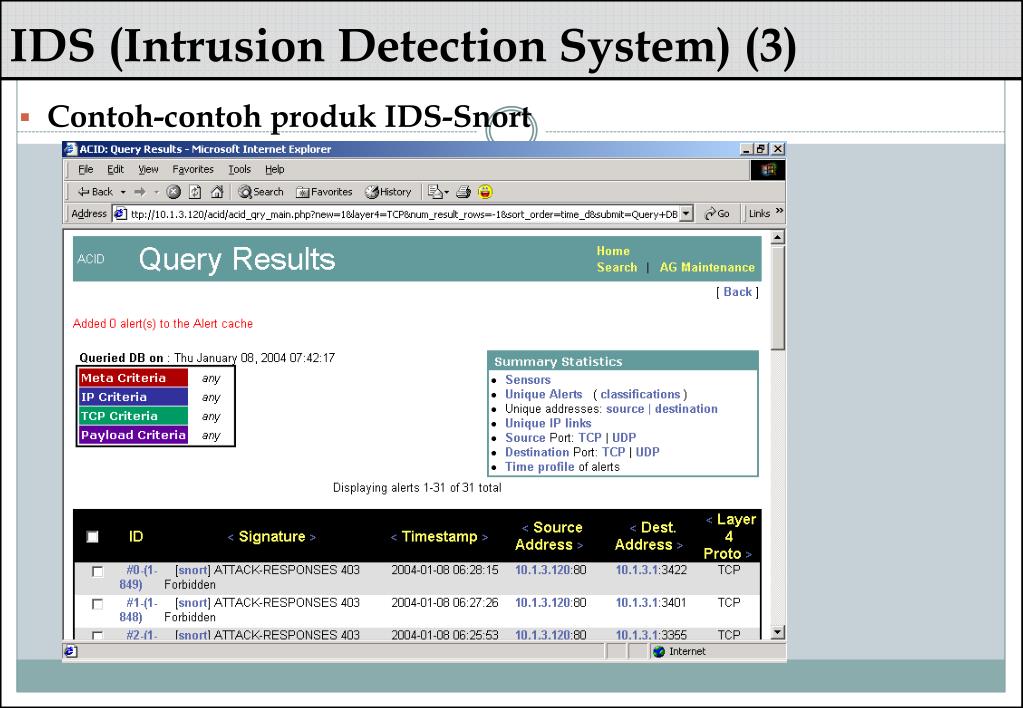The height and width of the screenshot is (708, 1023).
Task: Sort Source Address ascending with left arrow
Action: click(x=525, y=528)
